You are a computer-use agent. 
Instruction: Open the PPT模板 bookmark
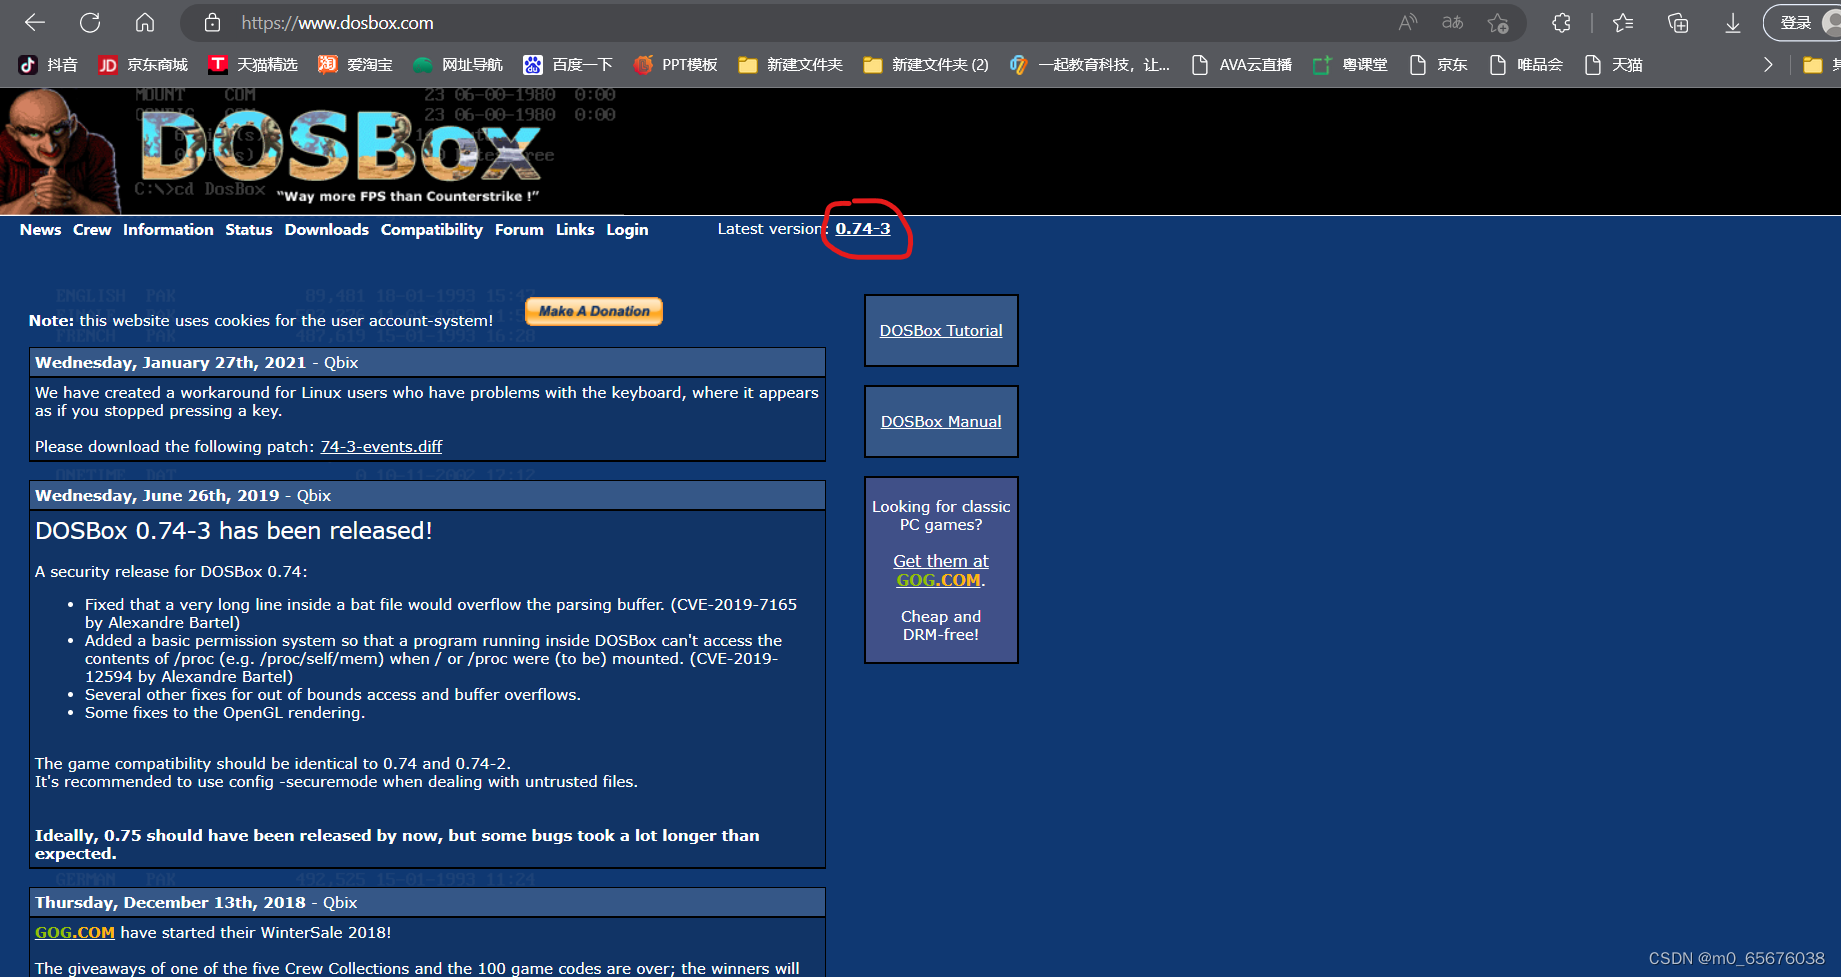point(676,65)
